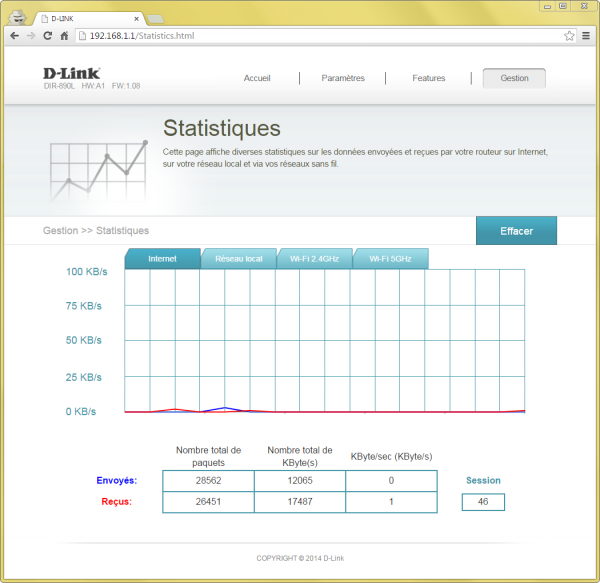600x583 pixels.
Task: Open the Features menu
Action: coord(429,78)
